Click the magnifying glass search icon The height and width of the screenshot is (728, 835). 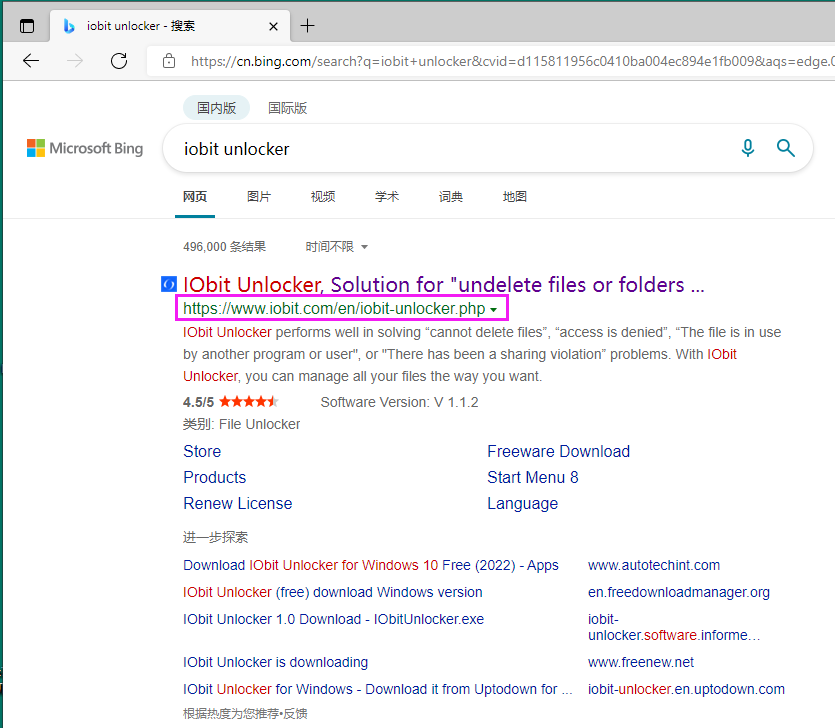pyautogui.click(x=786, y=149)
